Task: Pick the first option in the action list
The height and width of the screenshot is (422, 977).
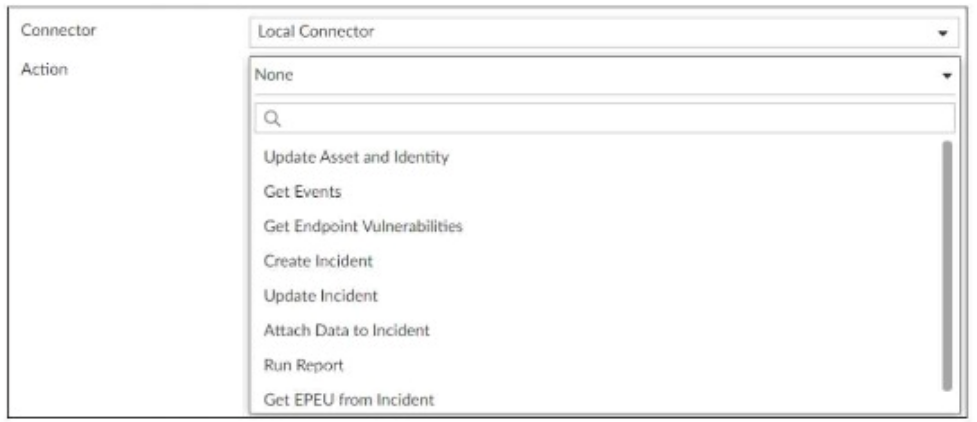Action: [356, 157]
